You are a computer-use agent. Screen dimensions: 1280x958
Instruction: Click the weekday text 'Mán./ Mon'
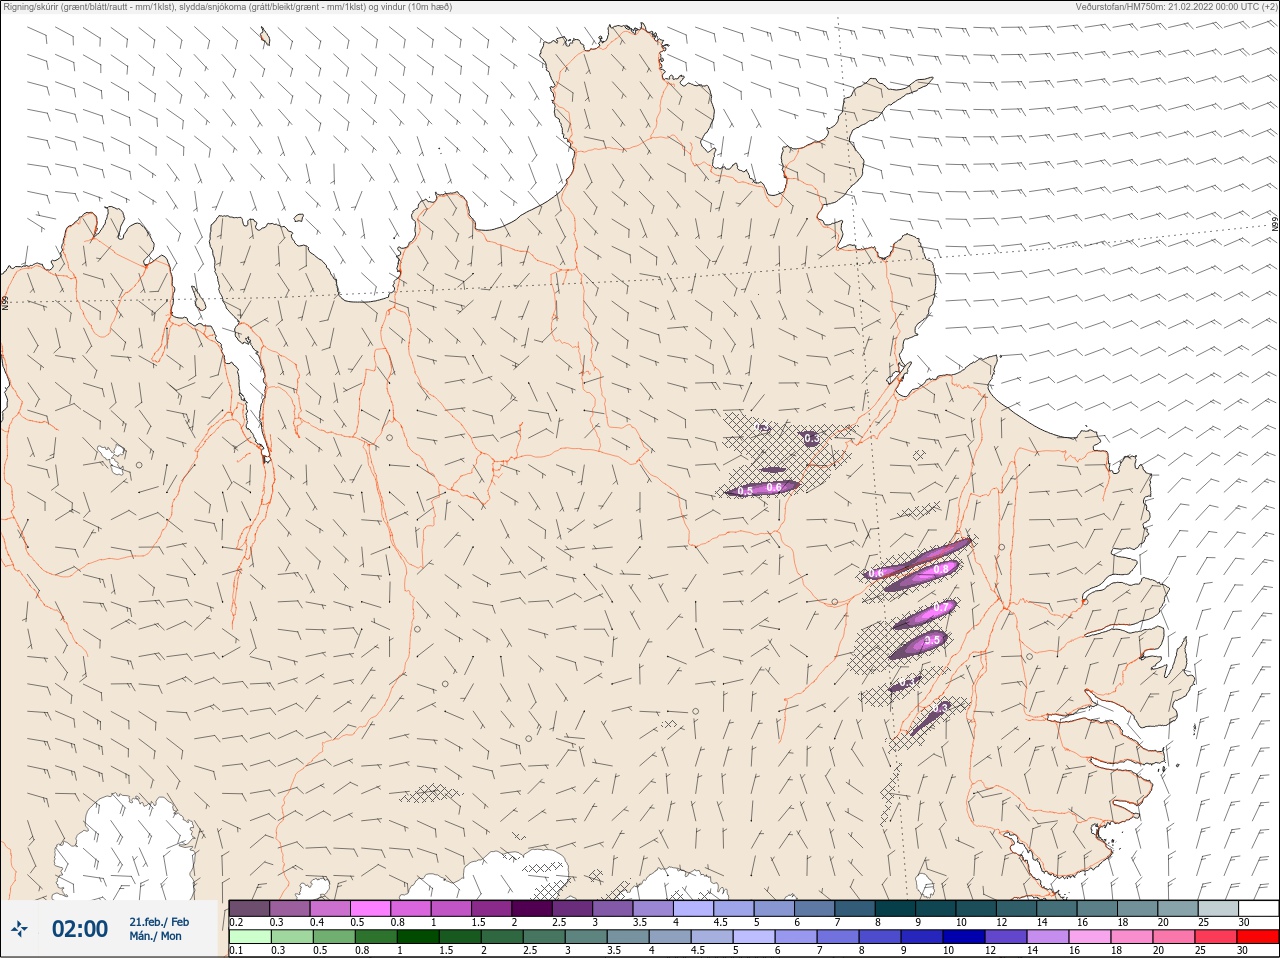tap(156, 937)
